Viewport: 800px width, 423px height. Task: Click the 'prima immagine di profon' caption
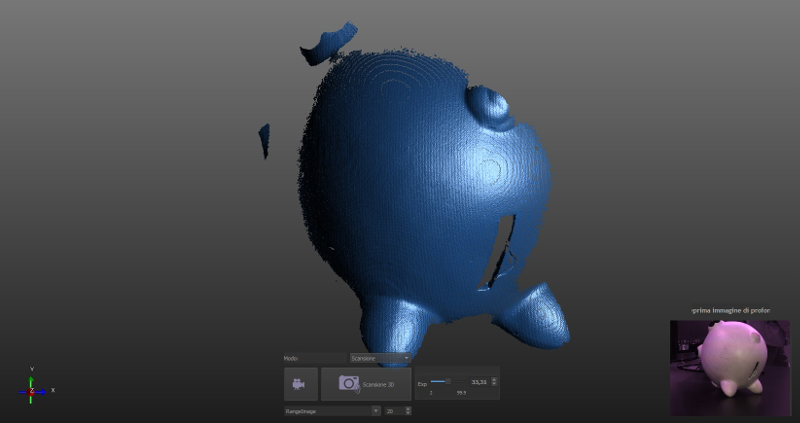731,310
